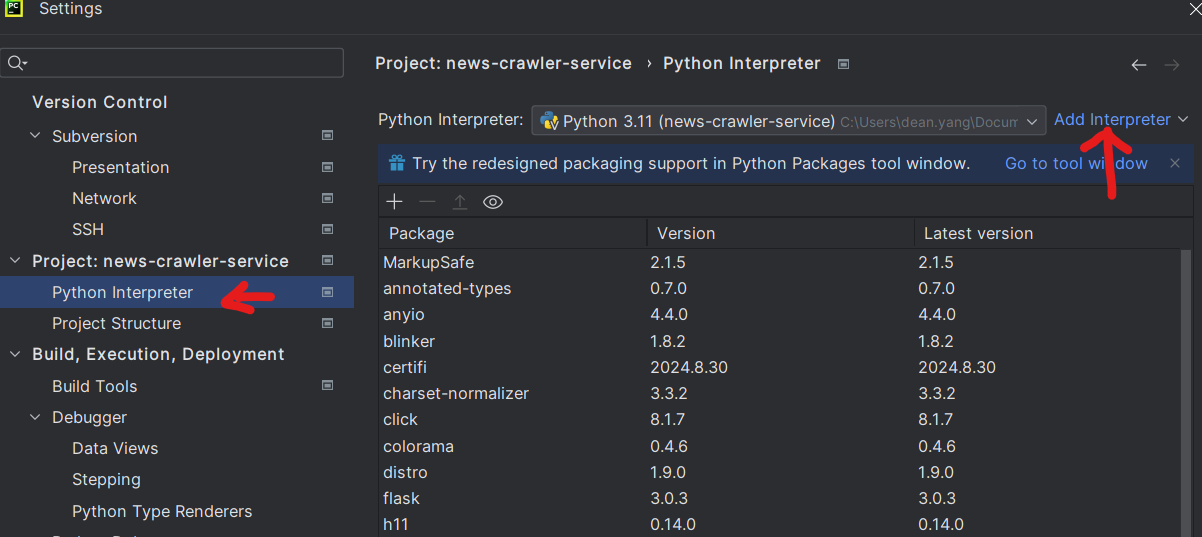
Task: Click the icon next to Python Interpreter breadcrumb
Action: click(x=843, y=64)
